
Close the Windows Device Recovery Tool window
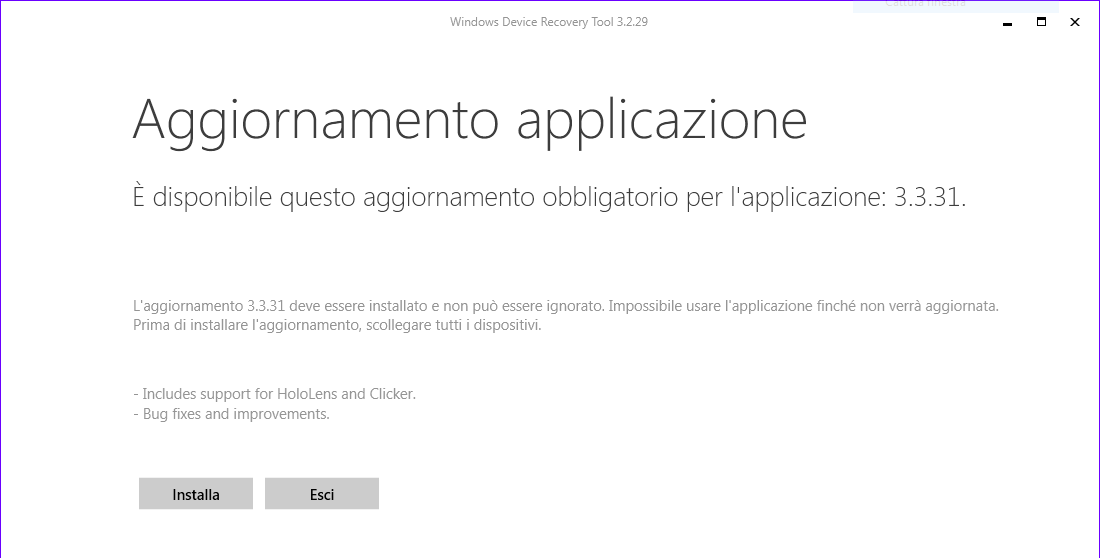tap(1075, 22)
